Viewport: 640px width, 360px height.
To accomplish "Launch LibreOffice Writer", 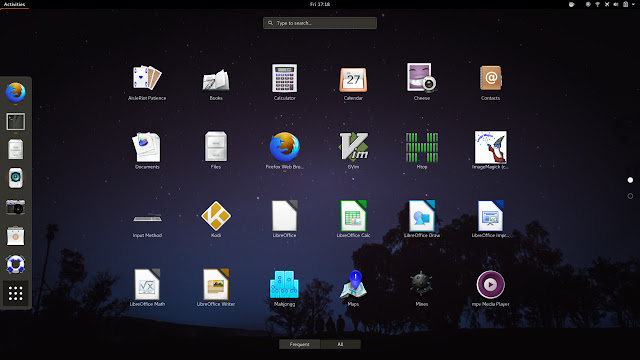I will point(216,287).
